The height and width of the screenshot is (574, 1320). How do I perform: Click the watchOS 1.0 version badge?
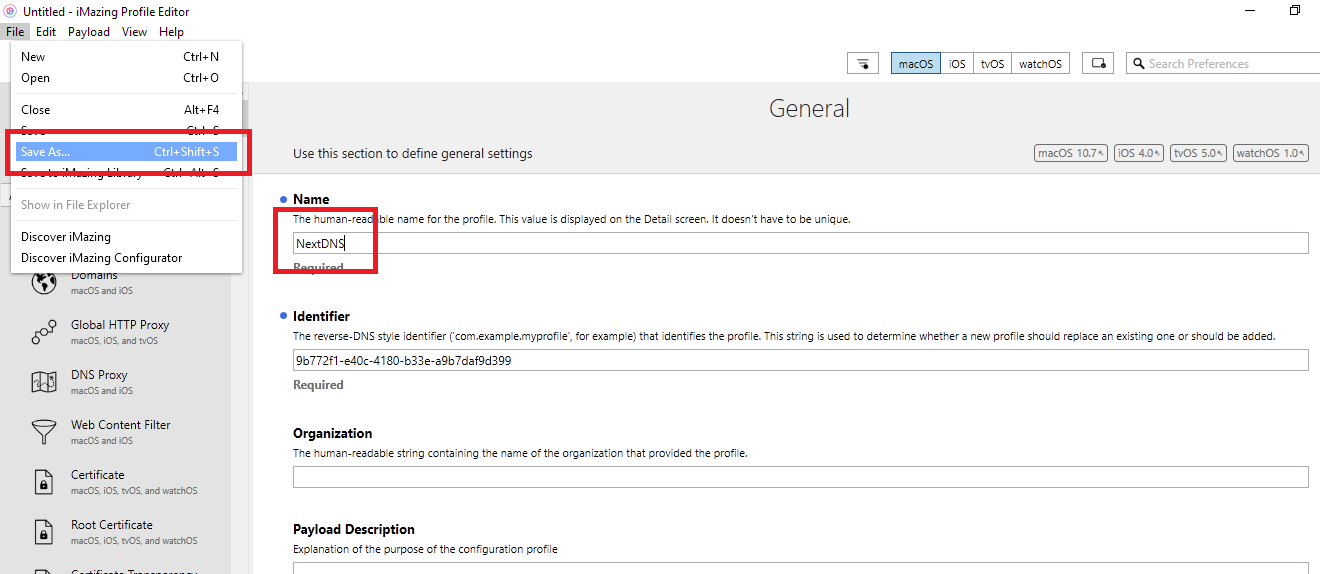[1271, 153]
